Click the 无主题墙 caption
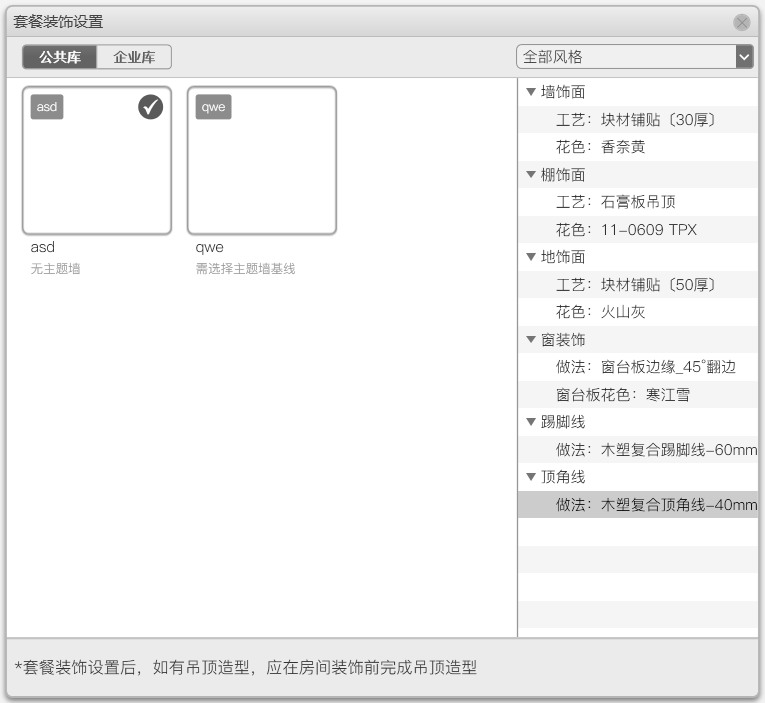Screen dimensions: 765x703 click(x=55, y=269)
